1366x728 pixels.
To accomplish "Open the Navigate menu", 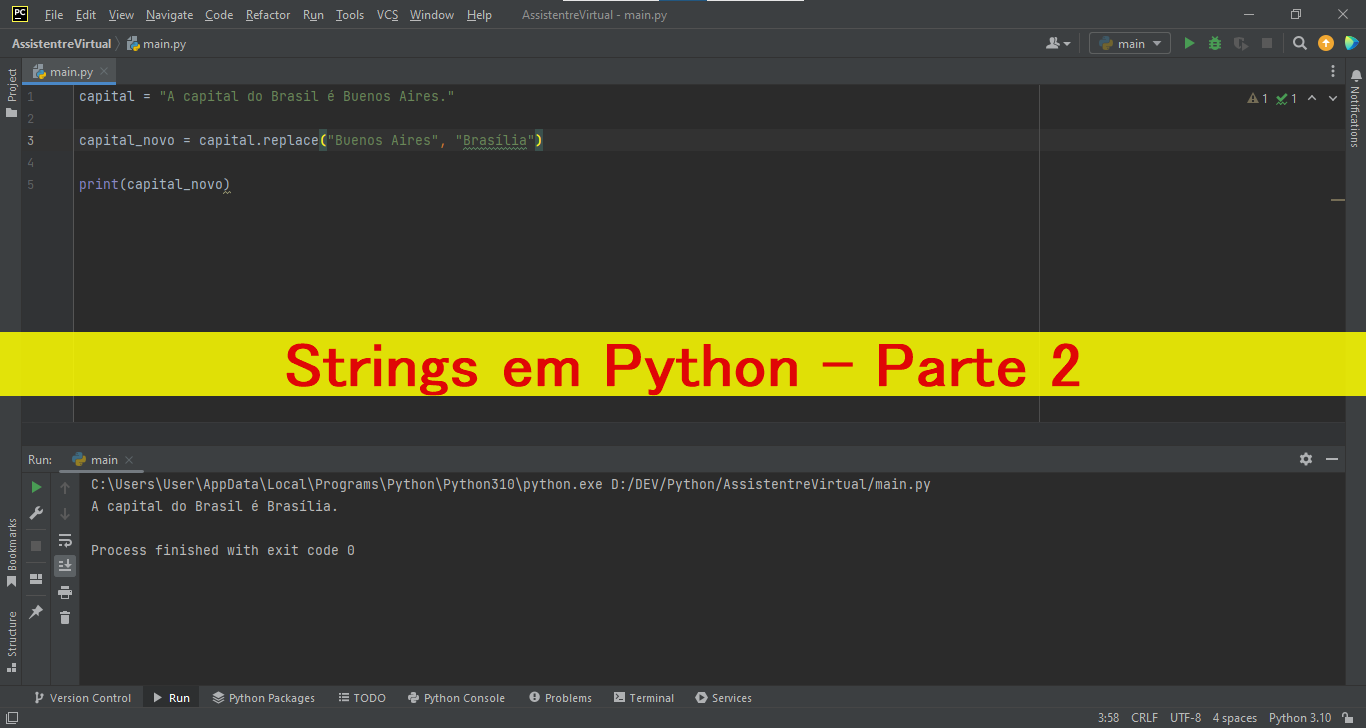I will pyautogui.click(x=169, y=14).
